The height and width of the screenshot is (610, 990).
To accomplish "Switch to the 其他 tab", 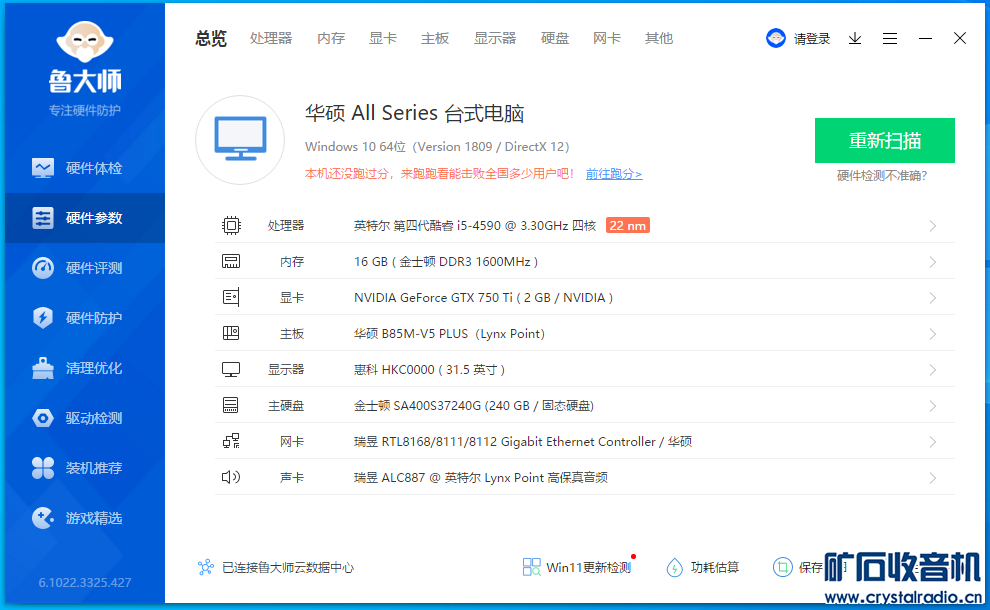I will pyautogui.click(x=659, y=39).
